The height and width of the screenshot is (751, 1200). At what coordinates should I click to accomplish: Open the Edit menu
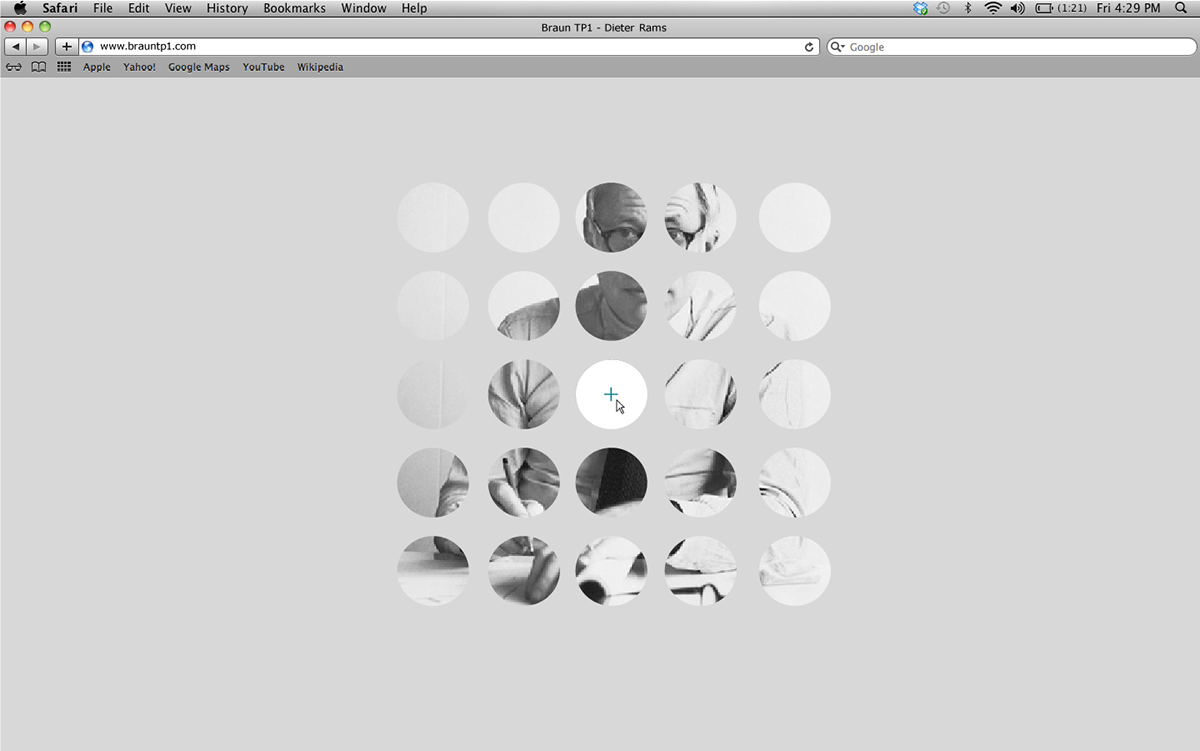[x=138, y=8]
